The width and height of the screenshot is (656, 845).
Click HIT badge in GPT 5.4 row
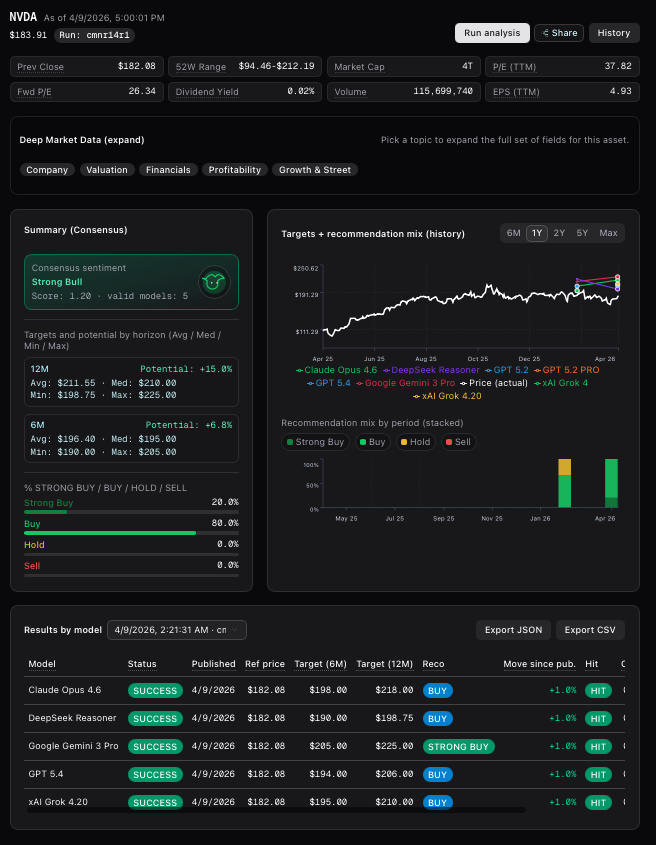point(598,775)
